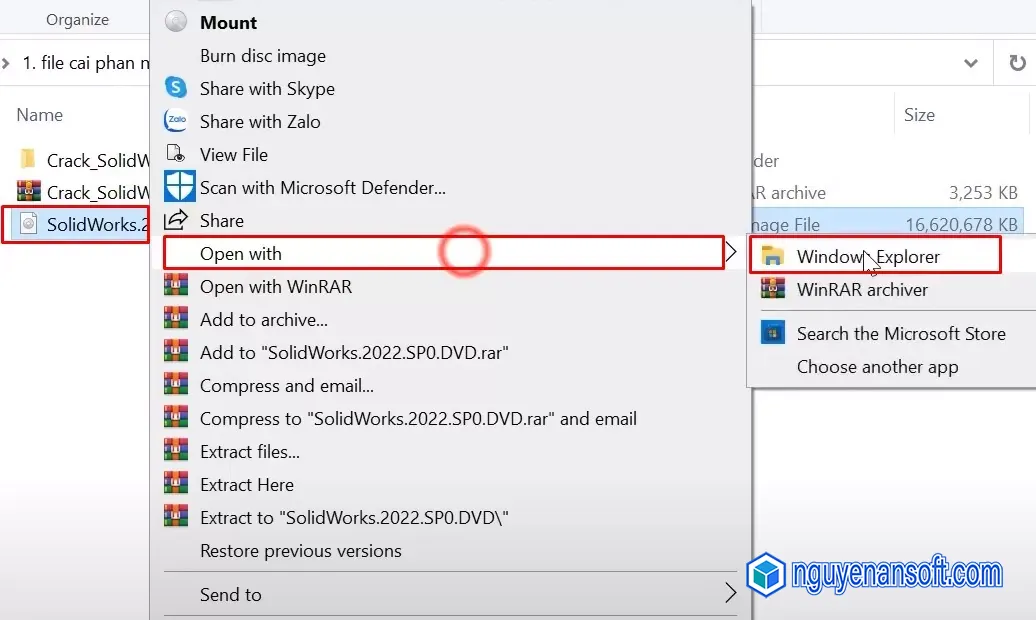Expand the Send to submenu arrow
This screenshot has height=620, width=1036.
731,594
